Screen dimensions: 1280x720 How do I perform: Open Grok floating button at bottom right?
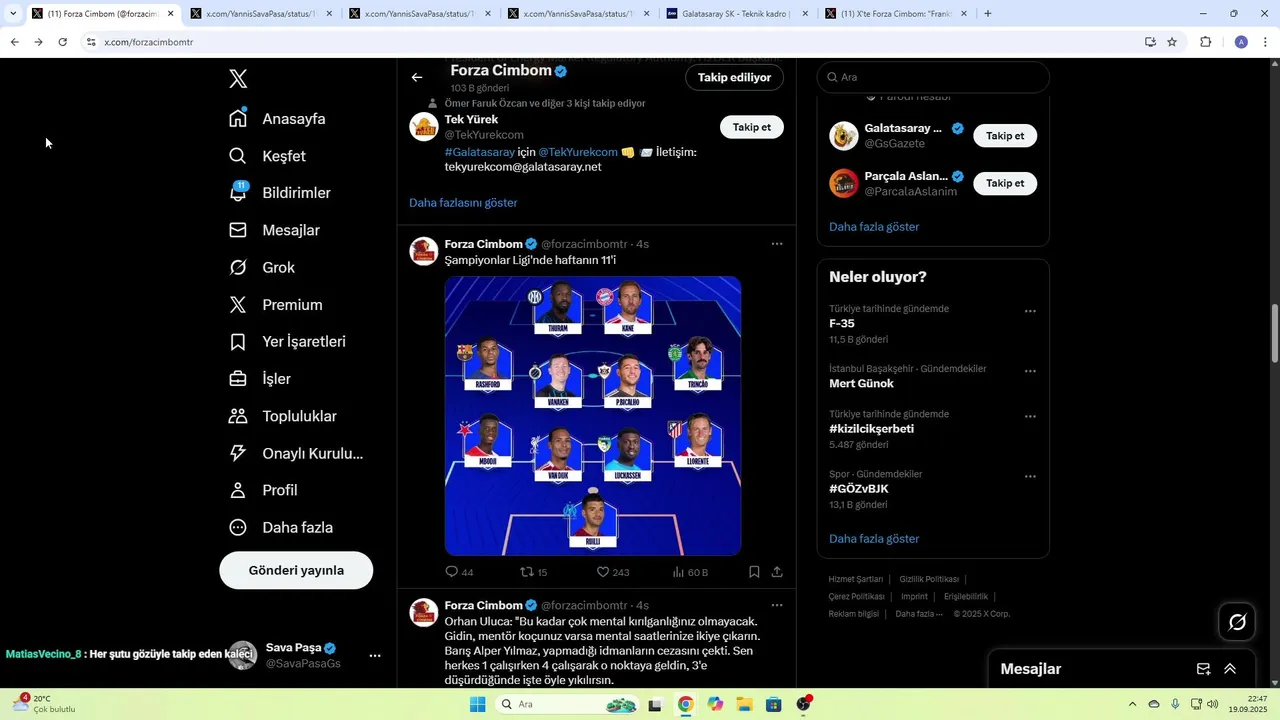click(1237, 622)
